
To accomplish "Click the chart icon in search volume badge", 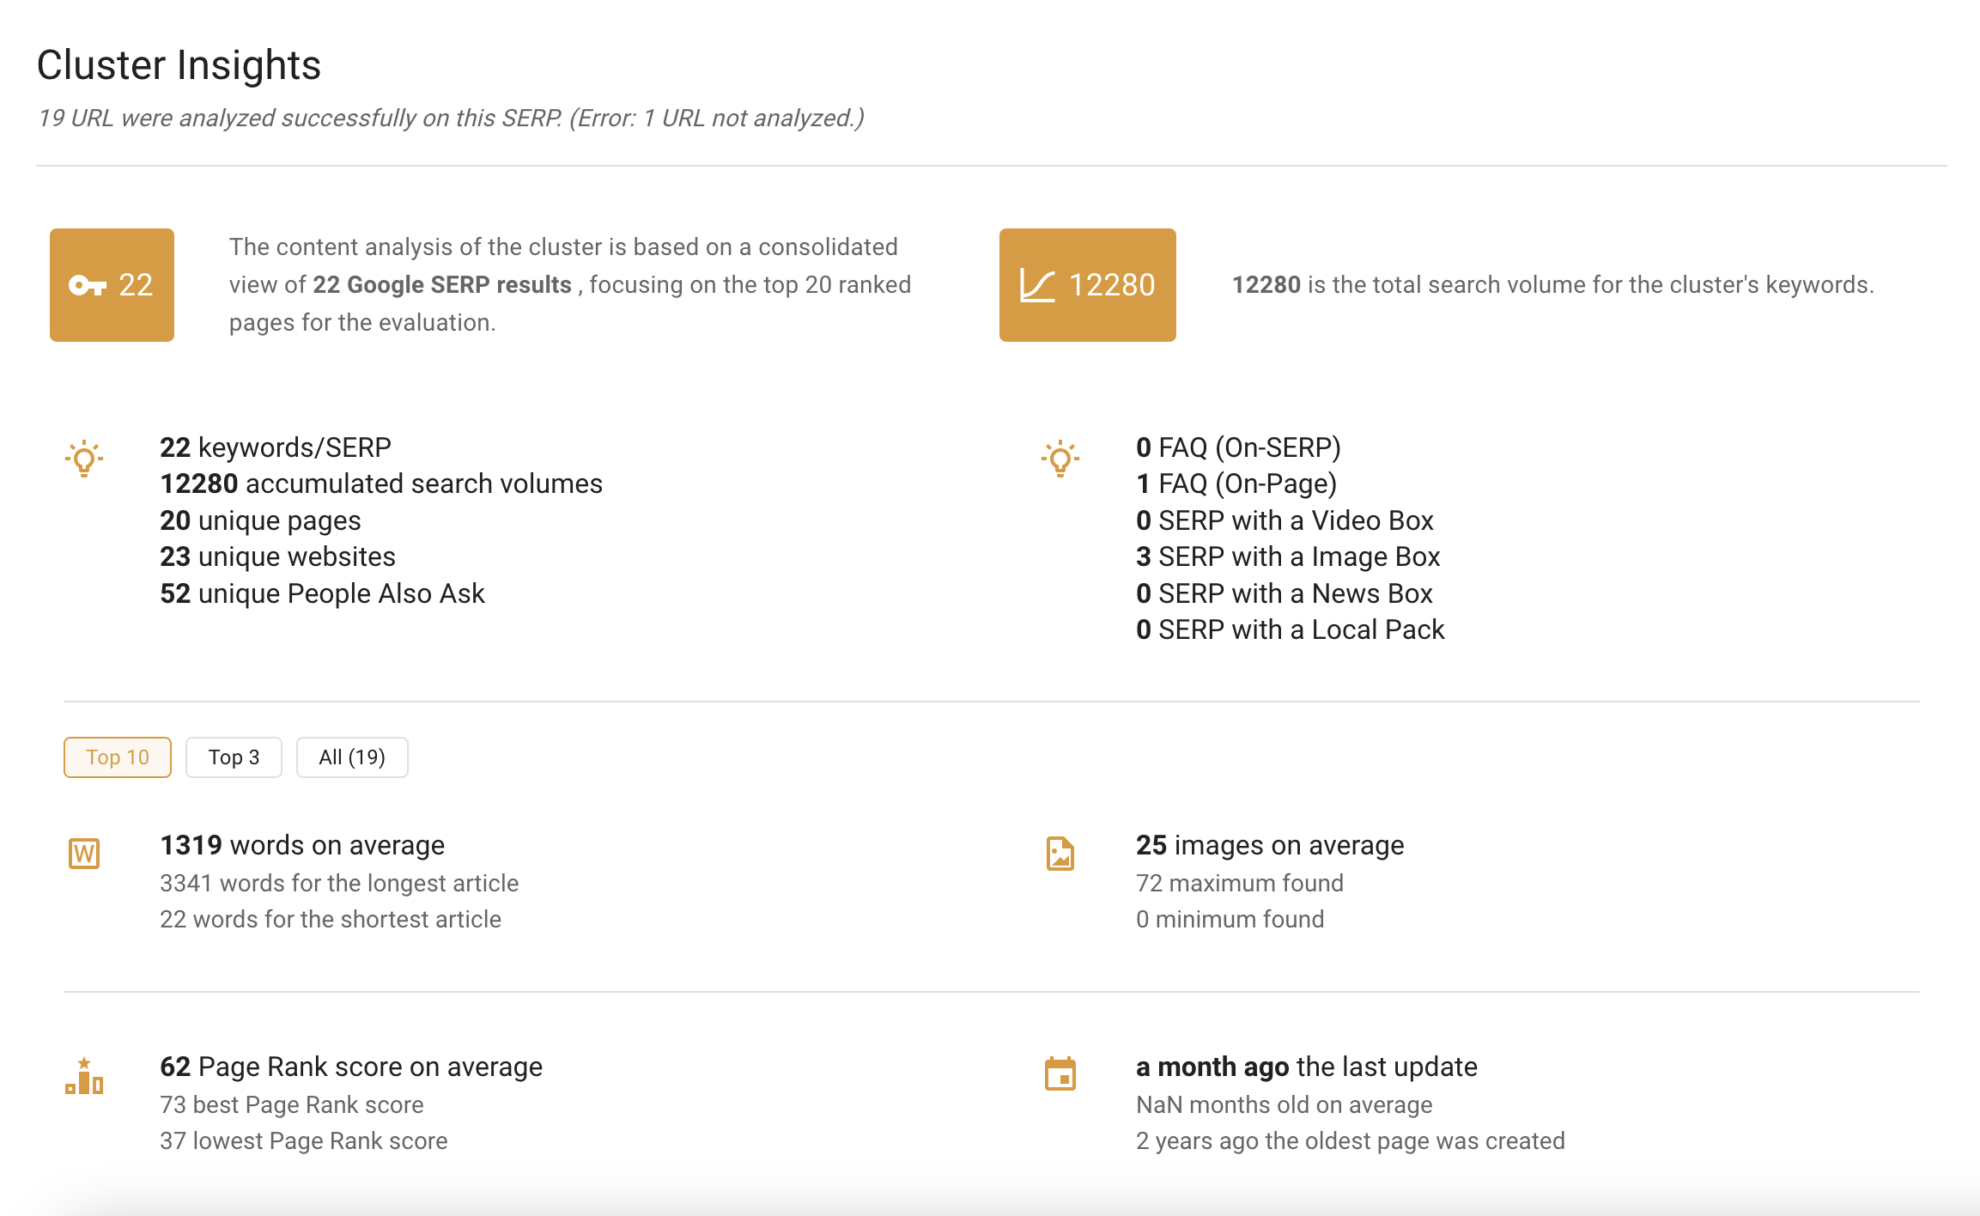I will point(1037,286).
